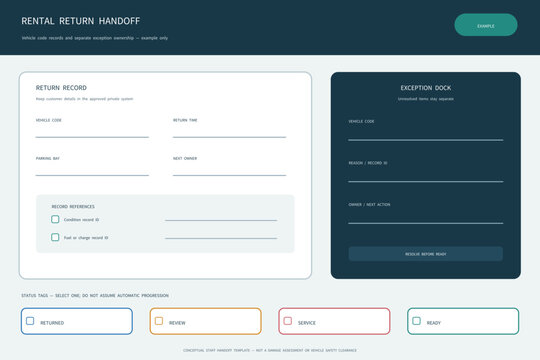Tick the Returned status checkbox
Image resolution: width=540 pixels, height=360 pixels.
(30, 321)
